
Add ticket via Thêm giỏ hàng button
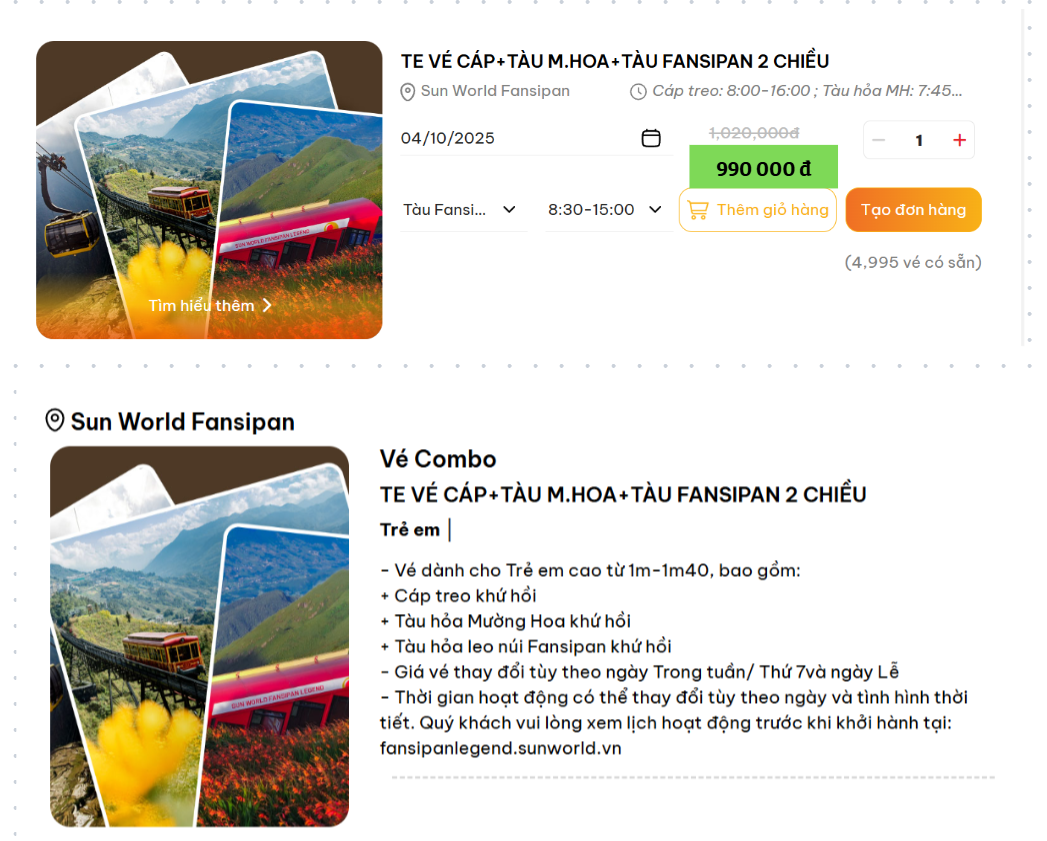point(757,210)
